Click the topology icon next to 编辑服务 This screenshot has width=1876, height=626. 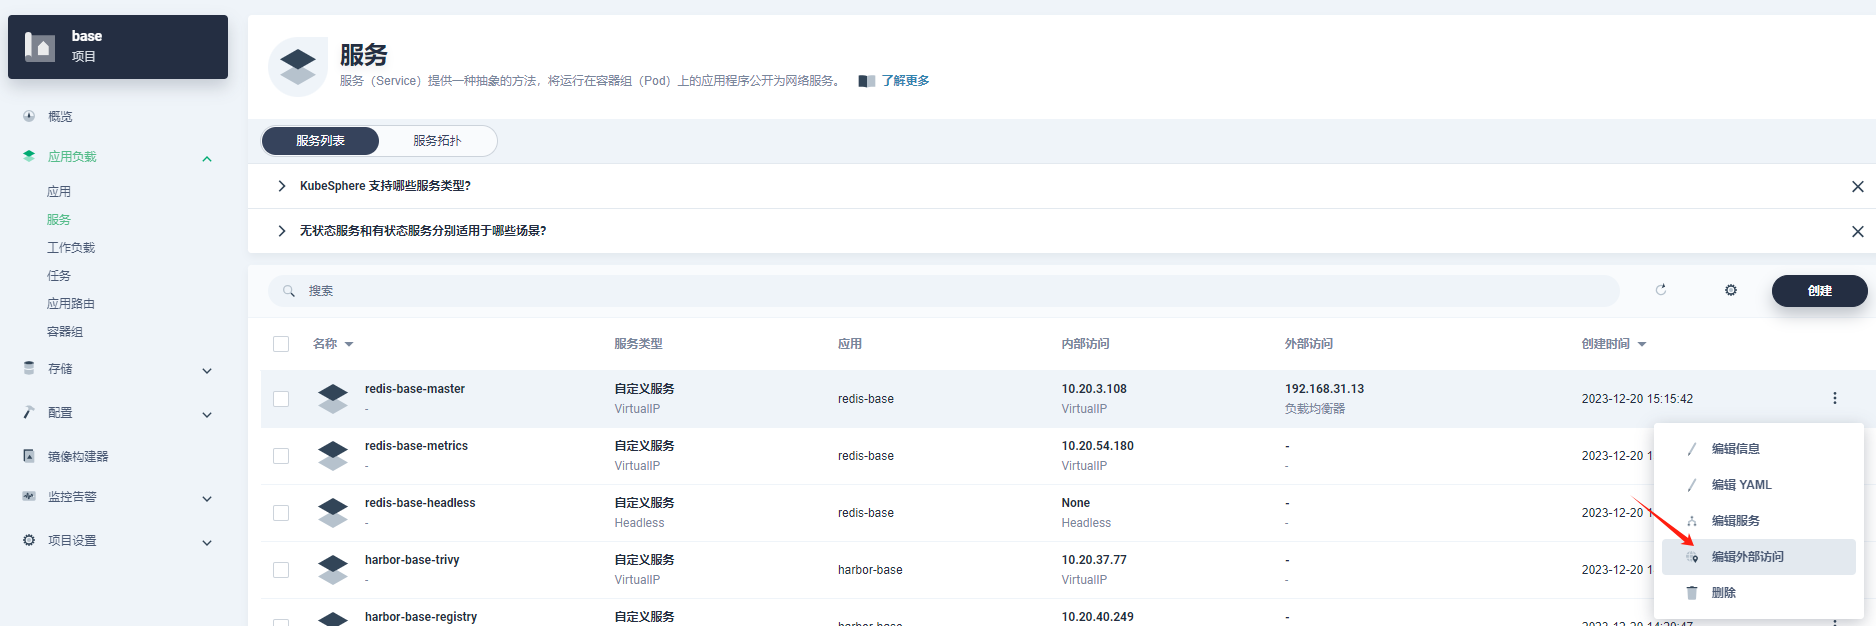1692,521
